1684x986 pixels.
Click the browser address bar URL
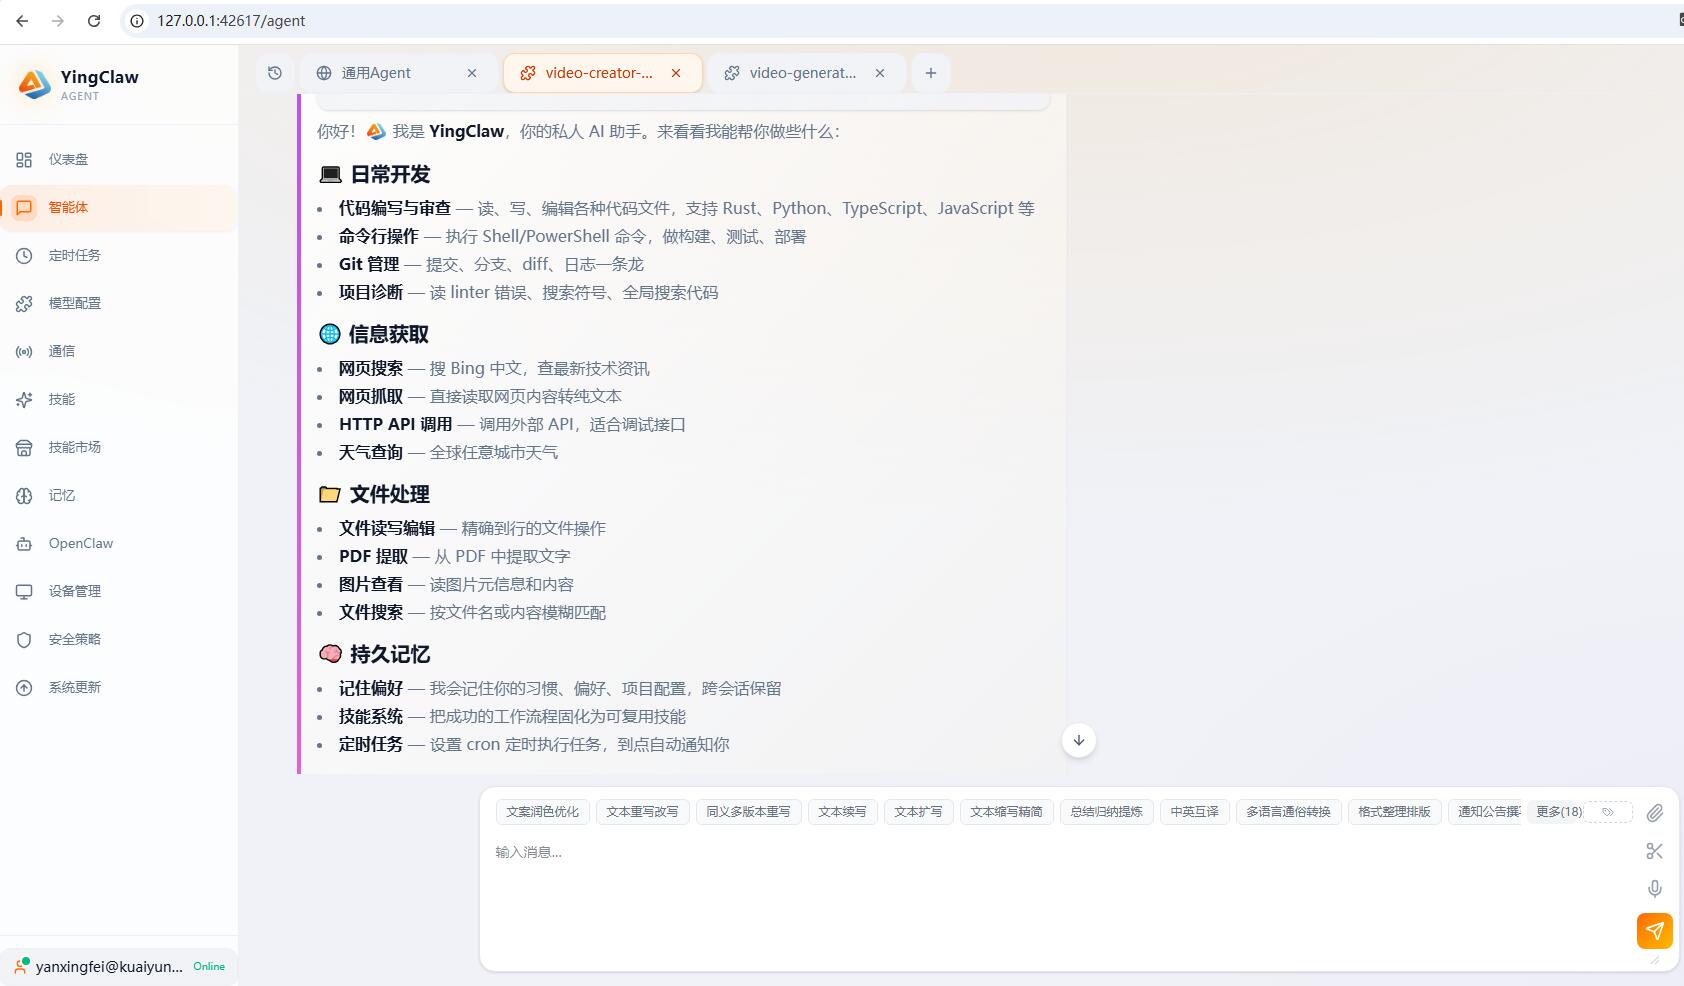coord(231,20)
